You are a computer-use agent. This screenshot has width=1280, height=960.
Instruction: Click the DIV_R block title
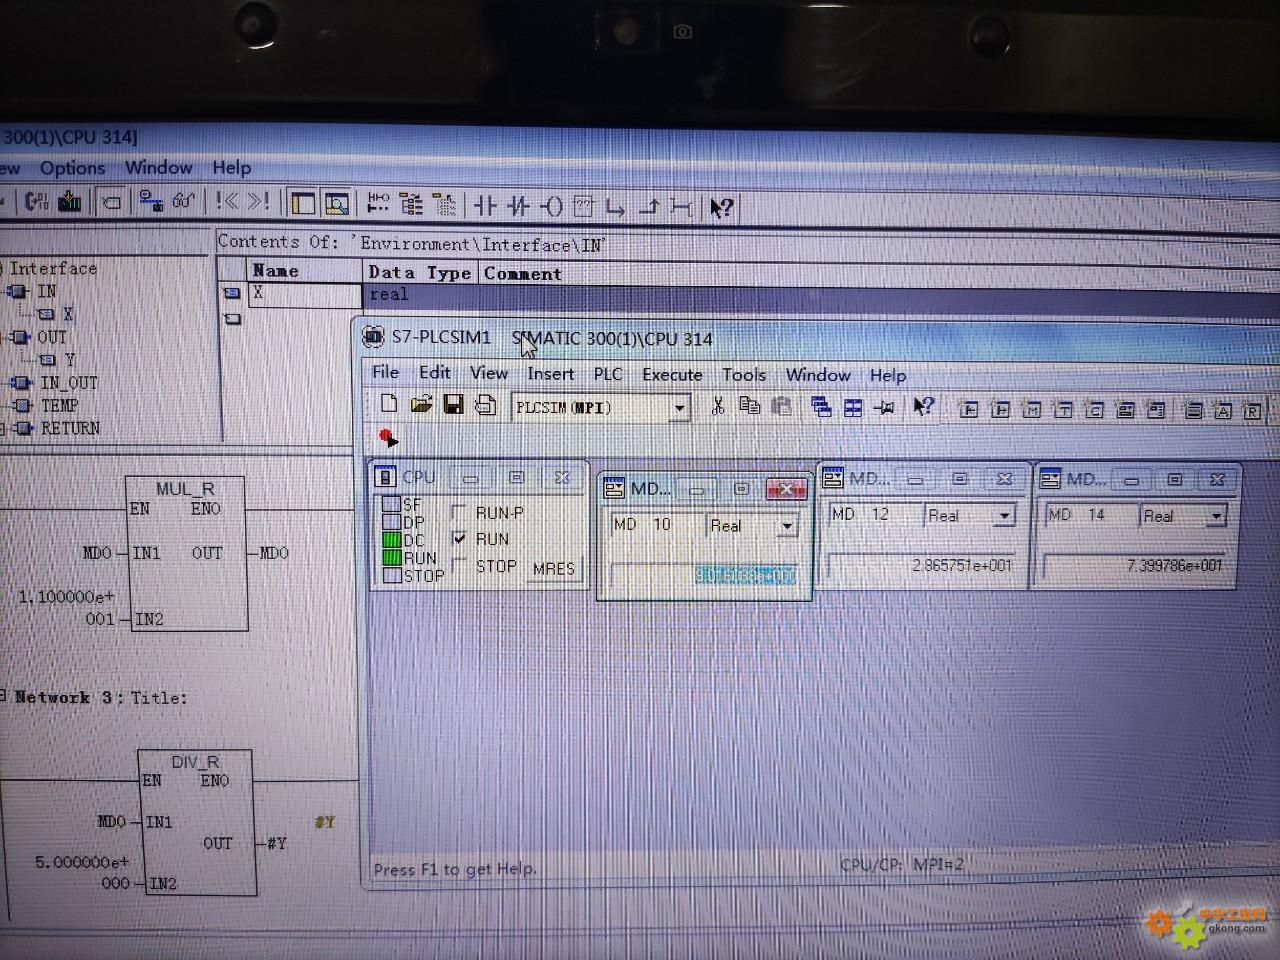pyautogui.click(x=195, y=762)
